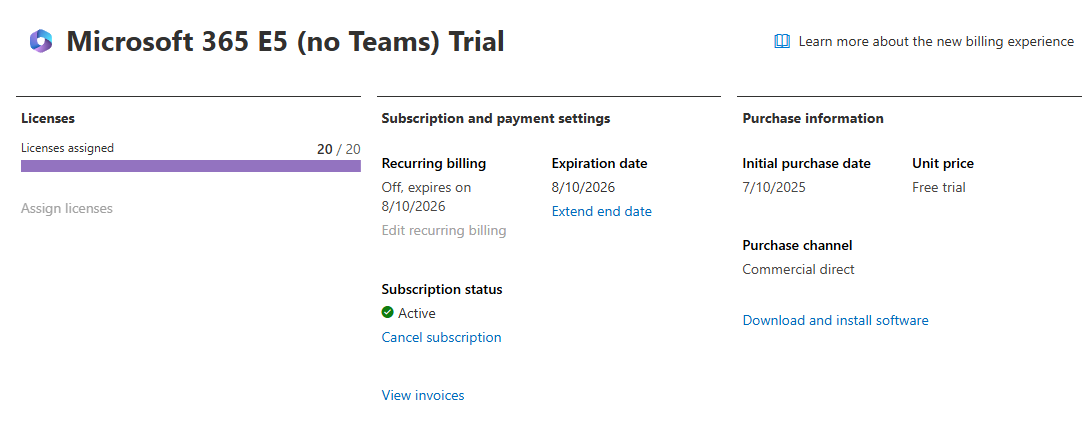Click the Licenses section heading
This screenshot has width=1091, height=440.
(x=48, y=118)
